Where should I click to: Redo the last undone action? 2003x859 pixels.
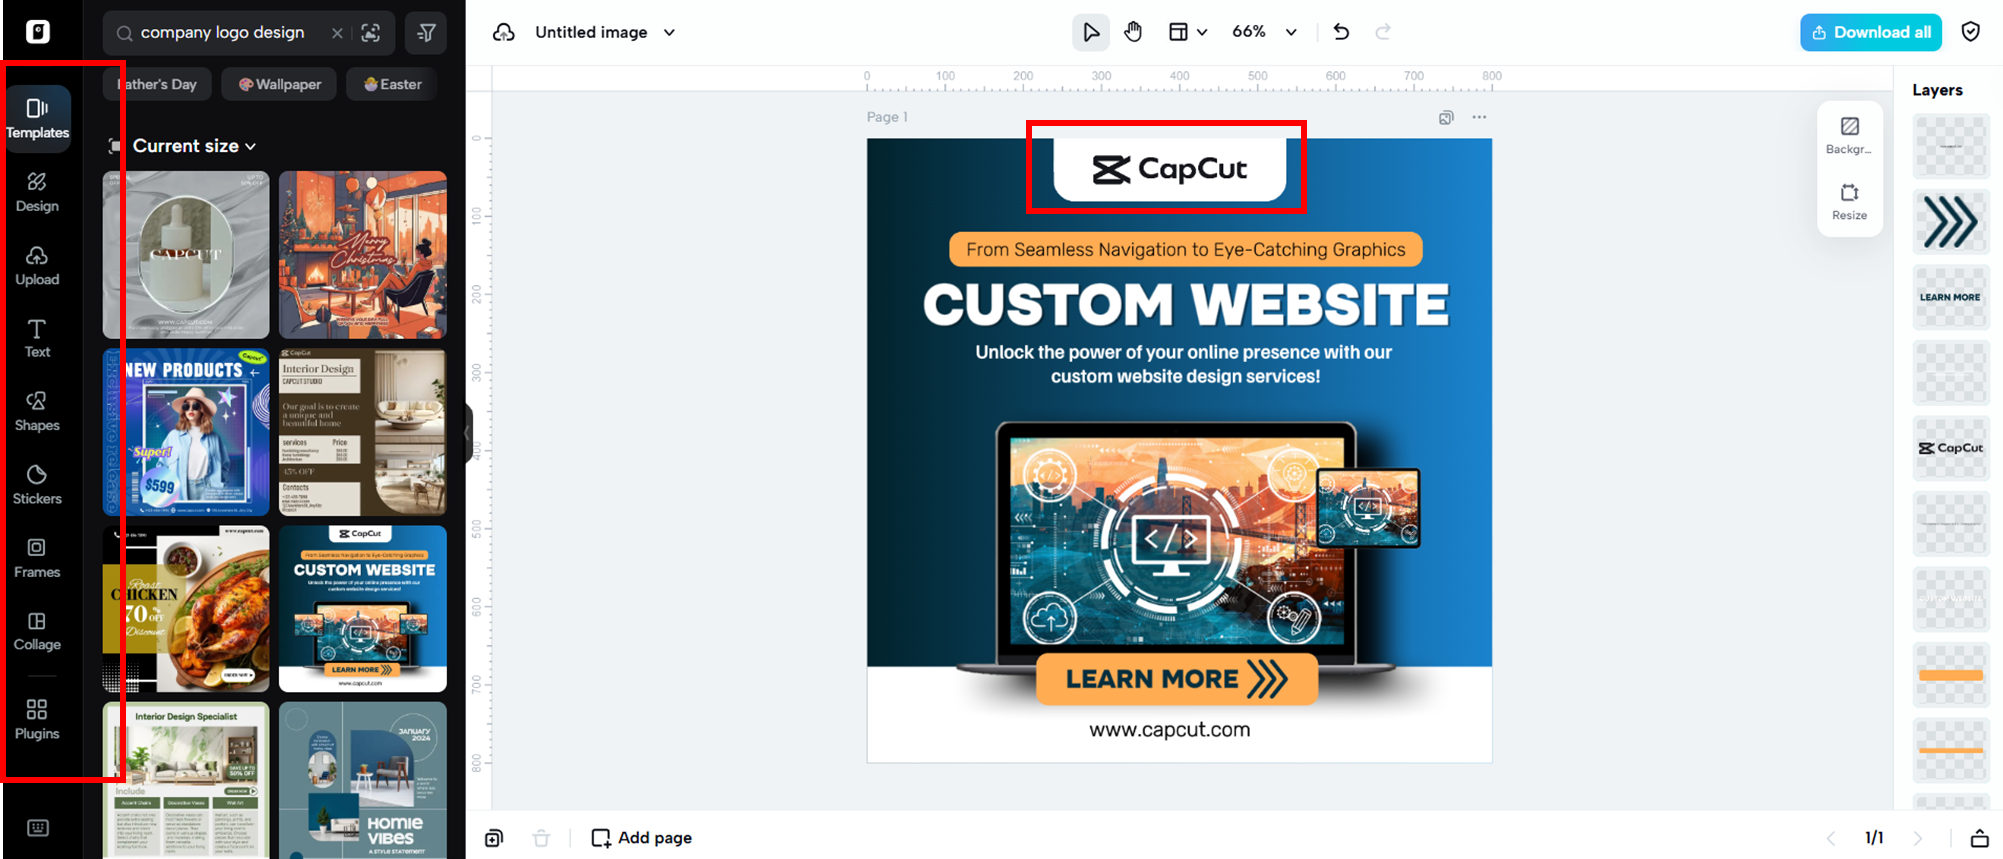[x=1383, y=32]
